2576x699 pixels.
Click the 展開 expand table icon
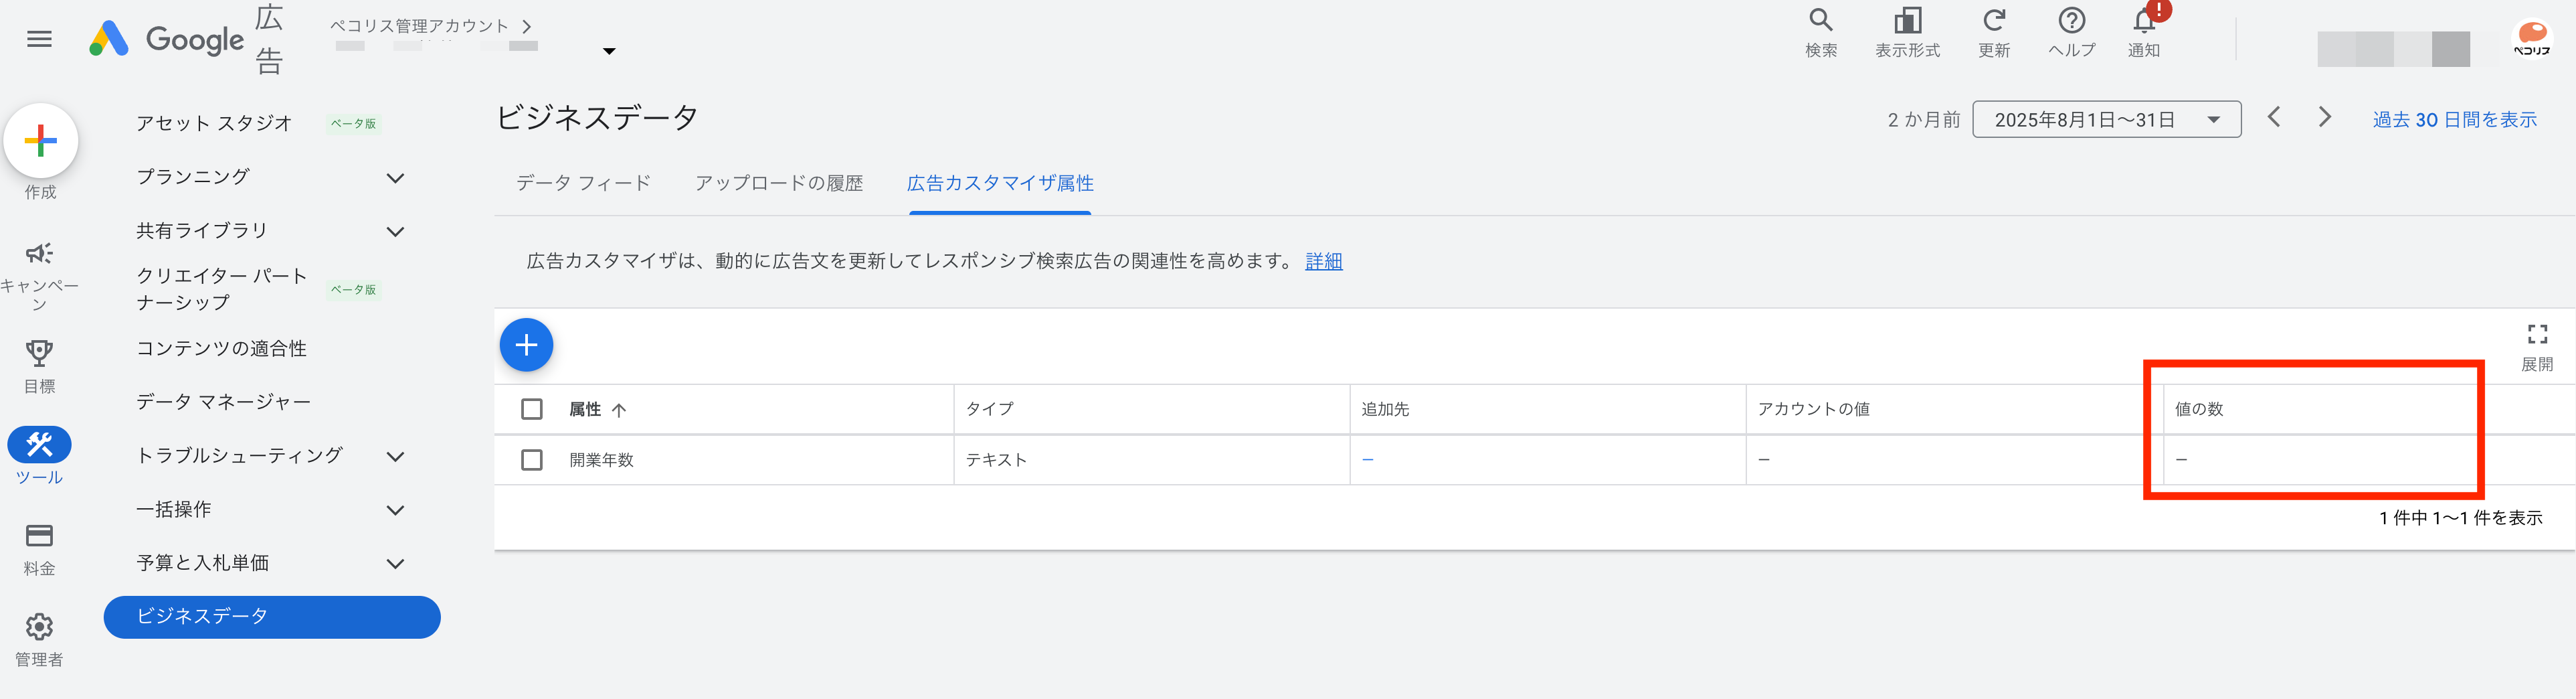click(2537, 334)
